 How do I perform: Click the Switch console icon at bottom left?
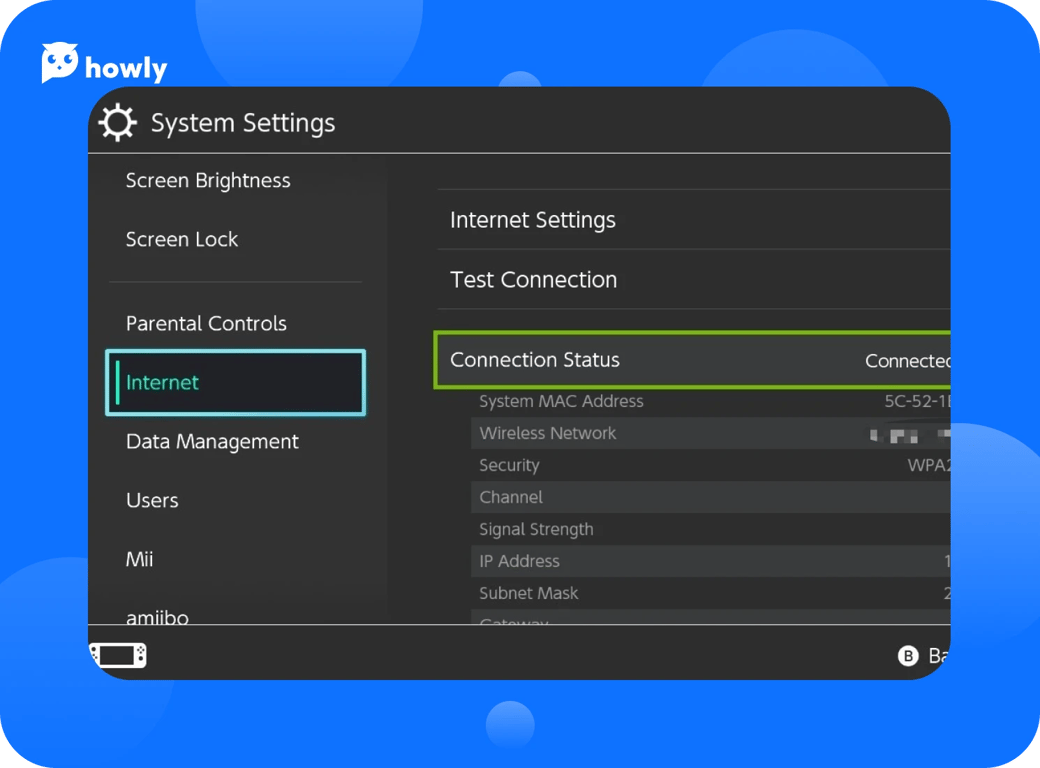pos(118,655)
